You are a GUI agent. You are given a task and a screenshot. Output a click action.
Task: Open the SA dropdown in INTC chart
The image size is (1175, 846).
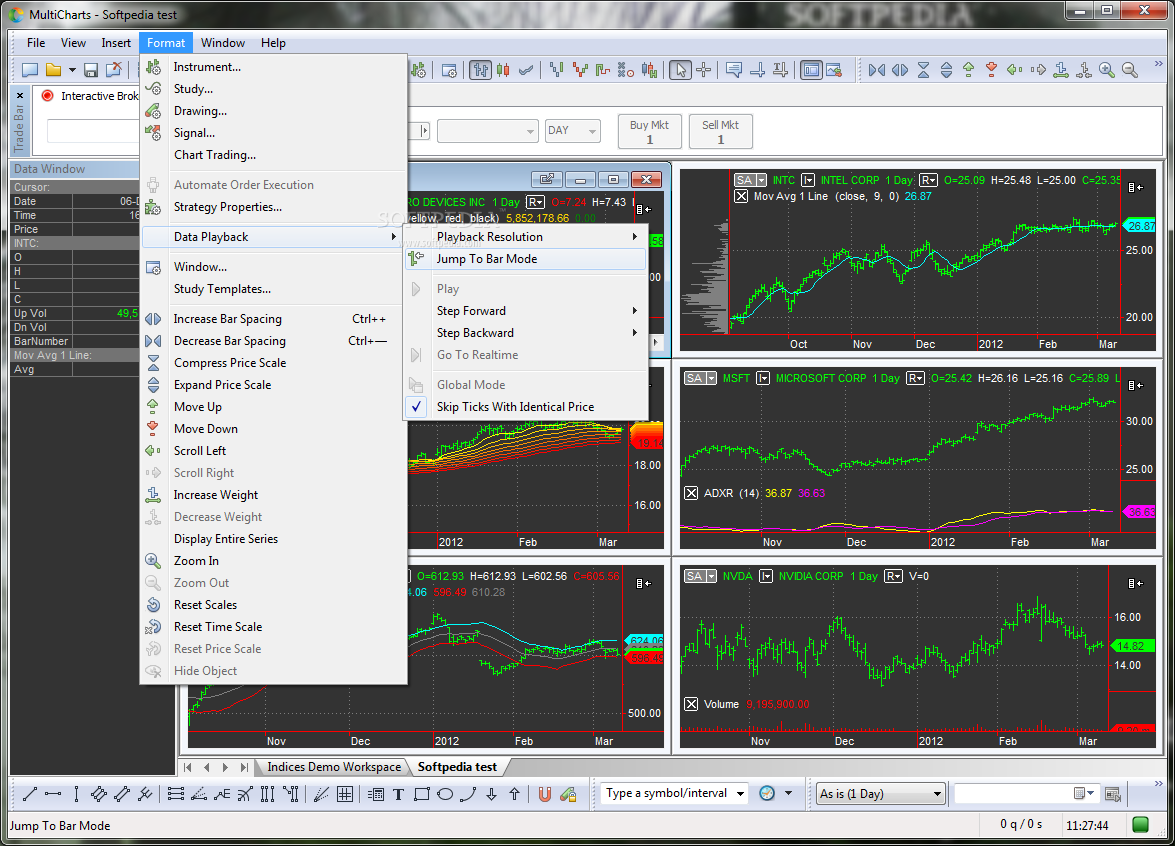761,180
